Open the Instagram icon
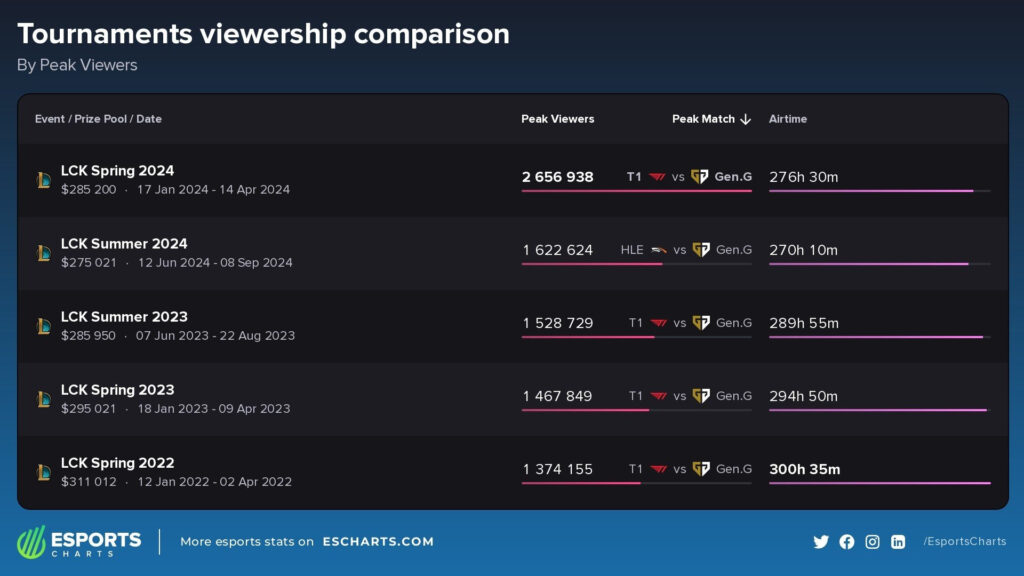Image resolution: width=1024 pixels, height=576 pixels. tap(871, 541)
